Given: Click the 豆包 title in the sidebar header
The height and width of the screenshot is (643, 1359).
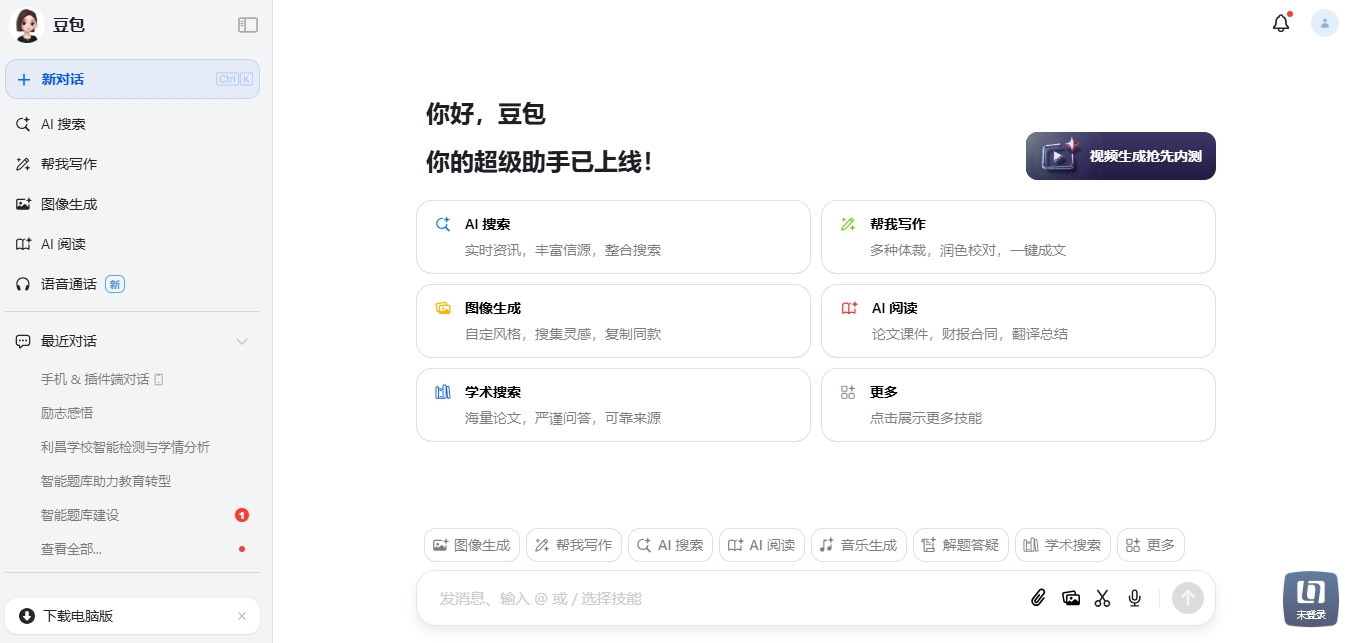Looking at the screenshot, I should point(69,25).
